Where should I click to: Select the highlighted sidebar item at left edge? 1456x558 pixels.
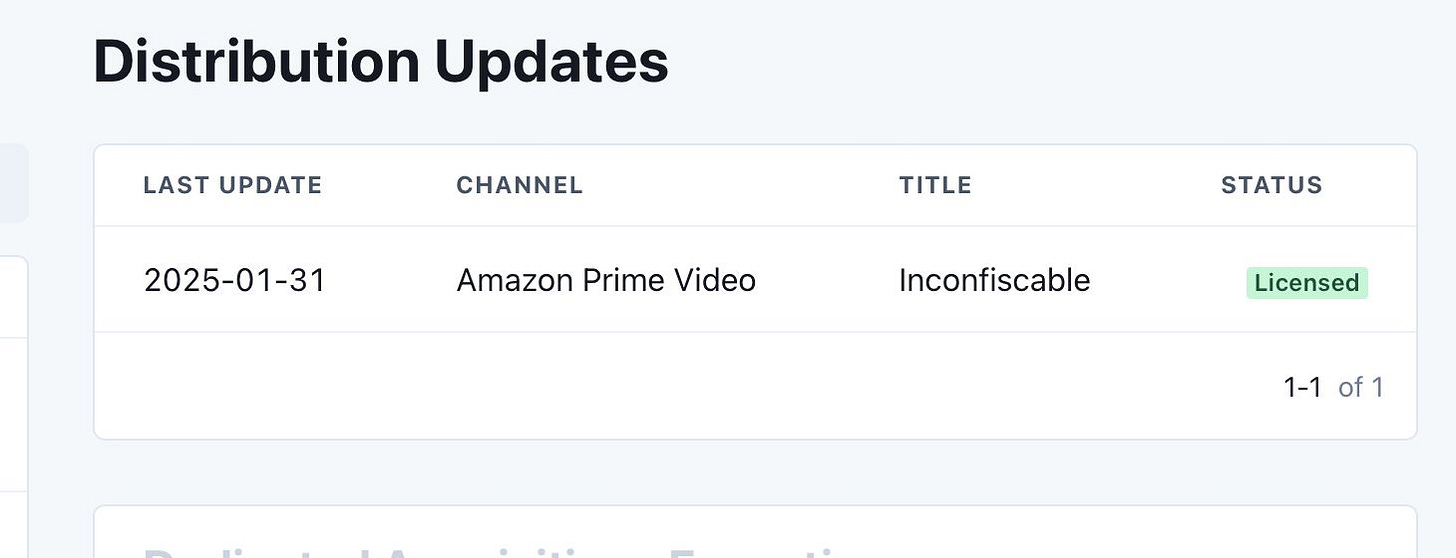(x=14, y=183)
